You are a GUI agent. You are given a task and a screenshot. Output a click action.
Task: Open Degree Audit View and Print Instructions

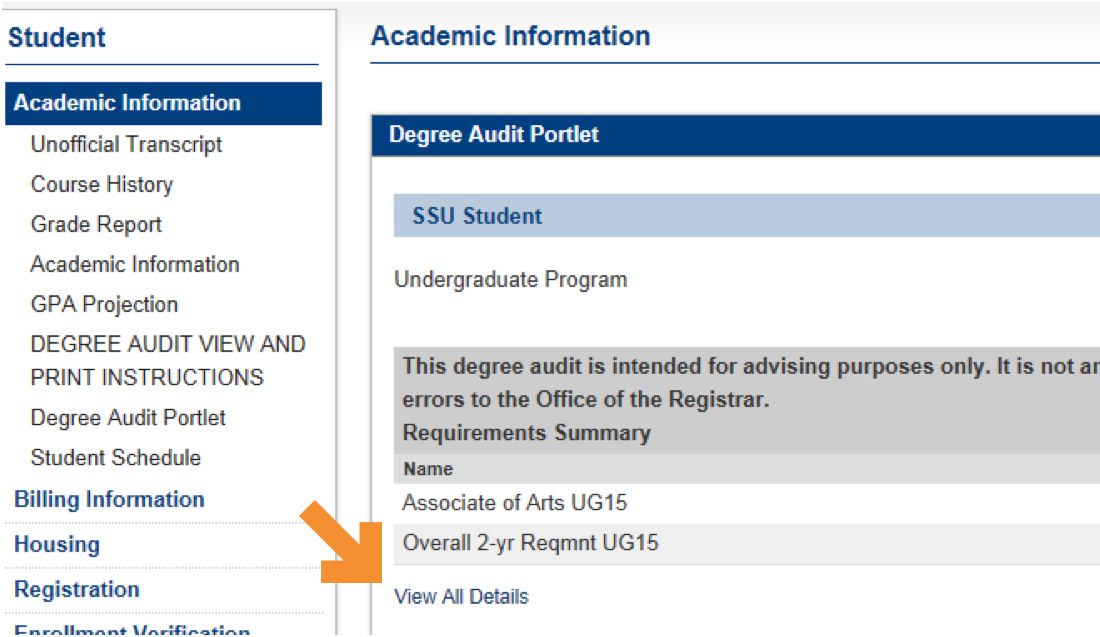[167, 360]
